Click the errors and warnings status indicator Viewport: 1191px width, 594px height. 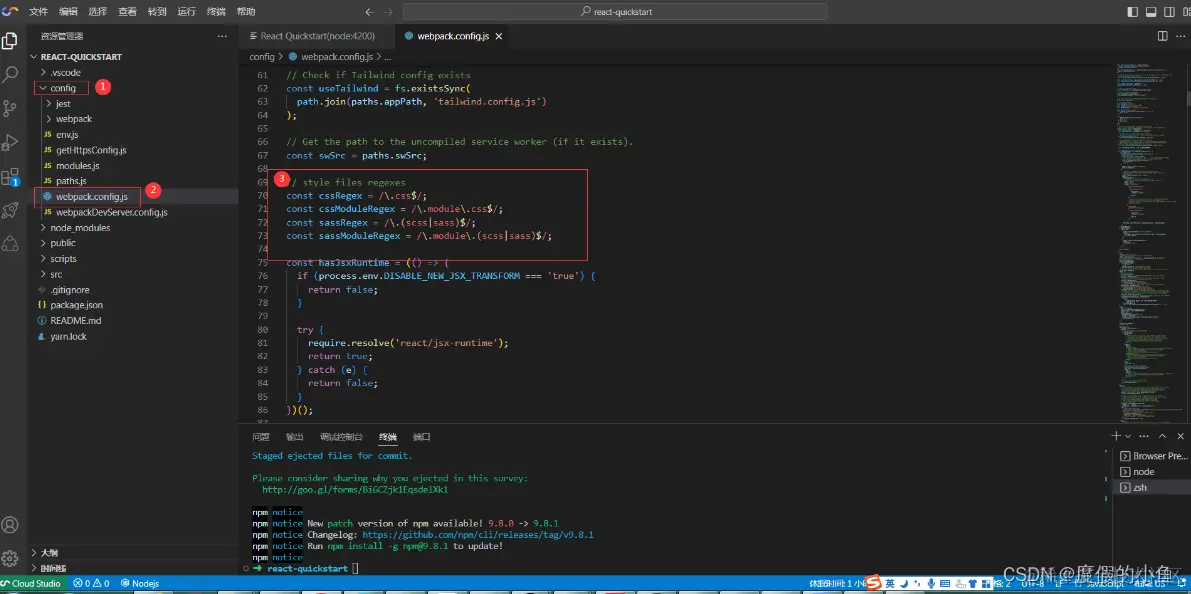pos(91,583)
